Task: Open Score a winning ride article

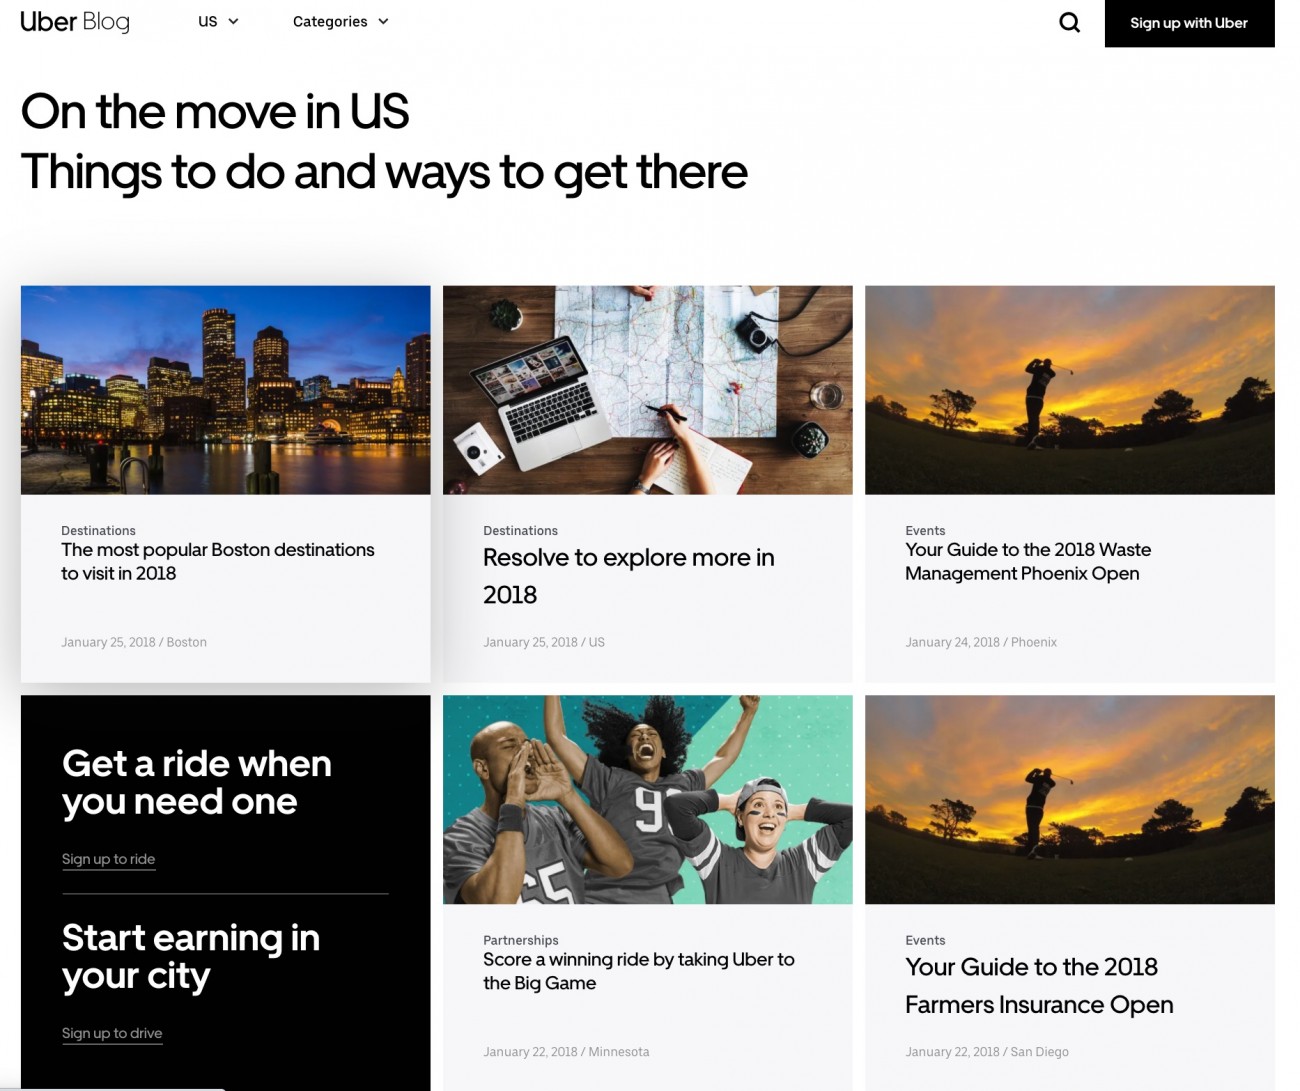Action: 639,972
